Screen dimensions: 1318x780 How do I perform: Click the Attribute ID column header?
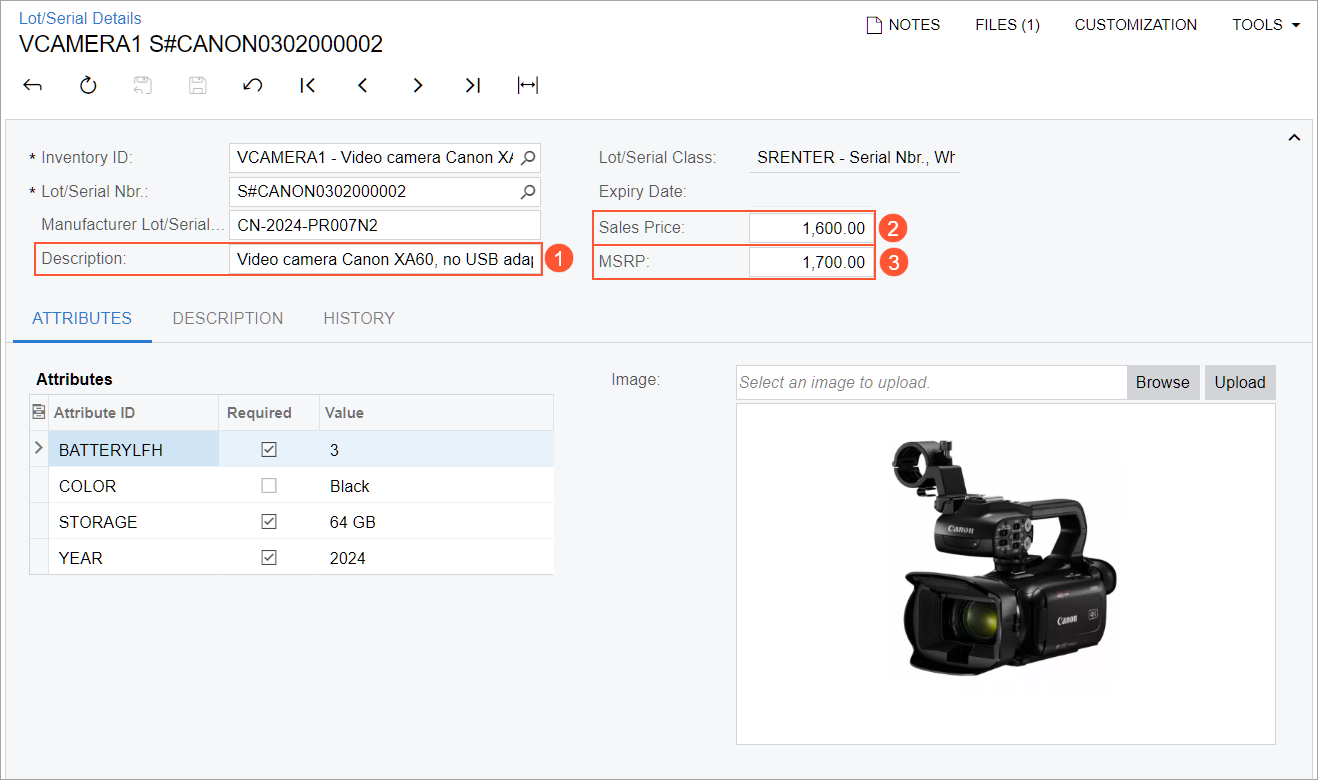[x=133, y=412]
